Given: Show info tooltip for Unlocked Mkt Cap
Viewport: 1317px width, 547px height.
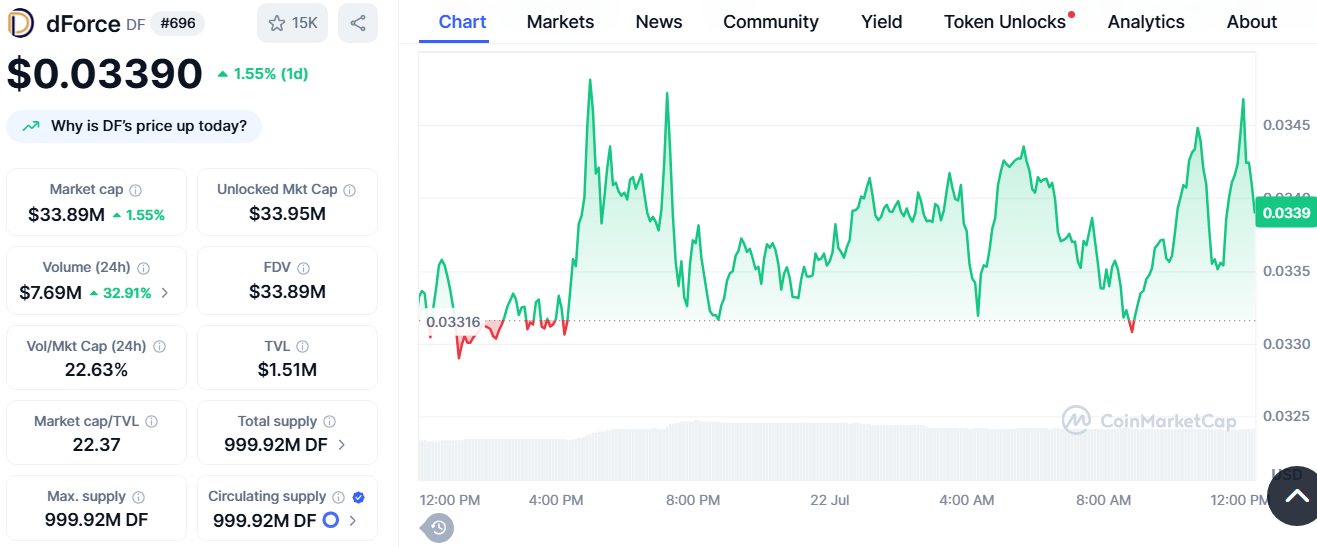Looking at the screenshot, I should (x=350, y=190).
